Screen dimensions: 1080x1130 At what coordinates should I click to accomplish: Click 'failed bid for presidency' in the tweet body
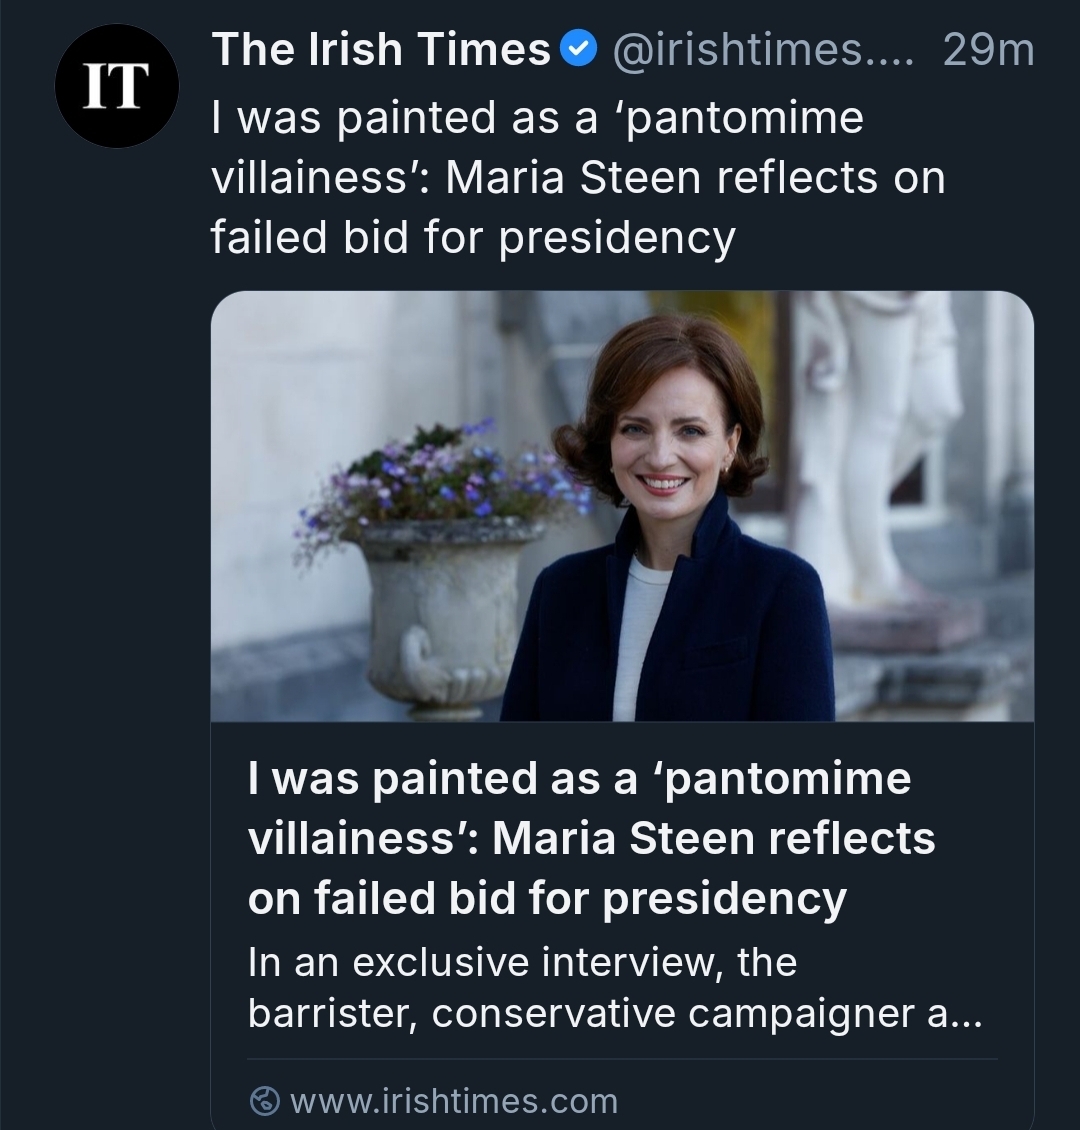[472, 238]
